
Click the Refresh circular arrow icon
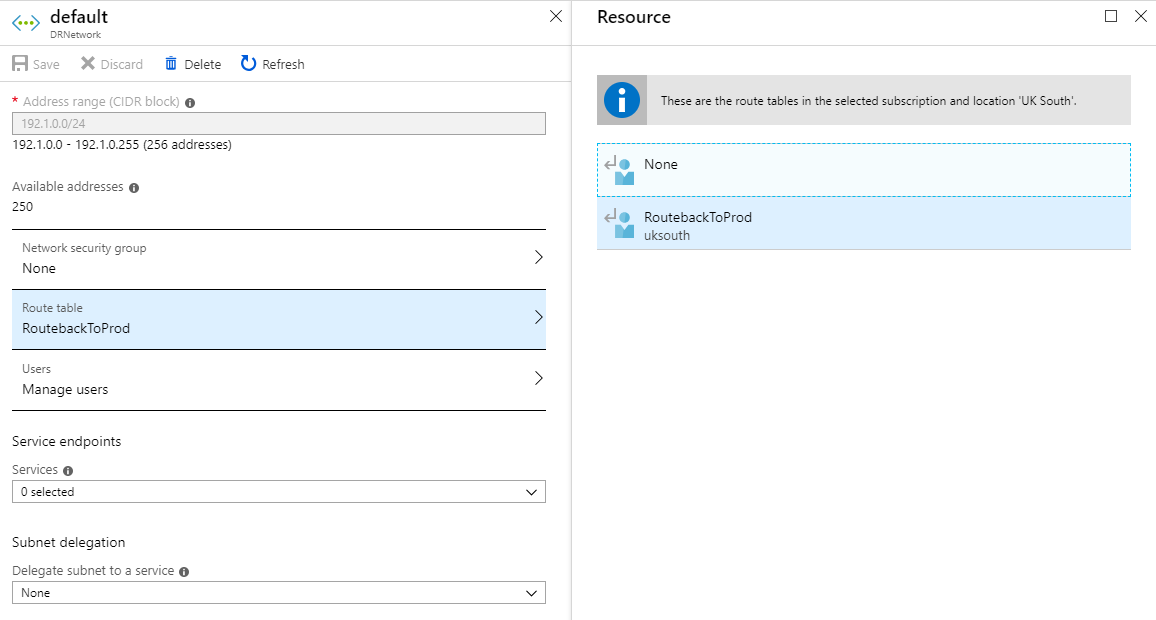249,64
